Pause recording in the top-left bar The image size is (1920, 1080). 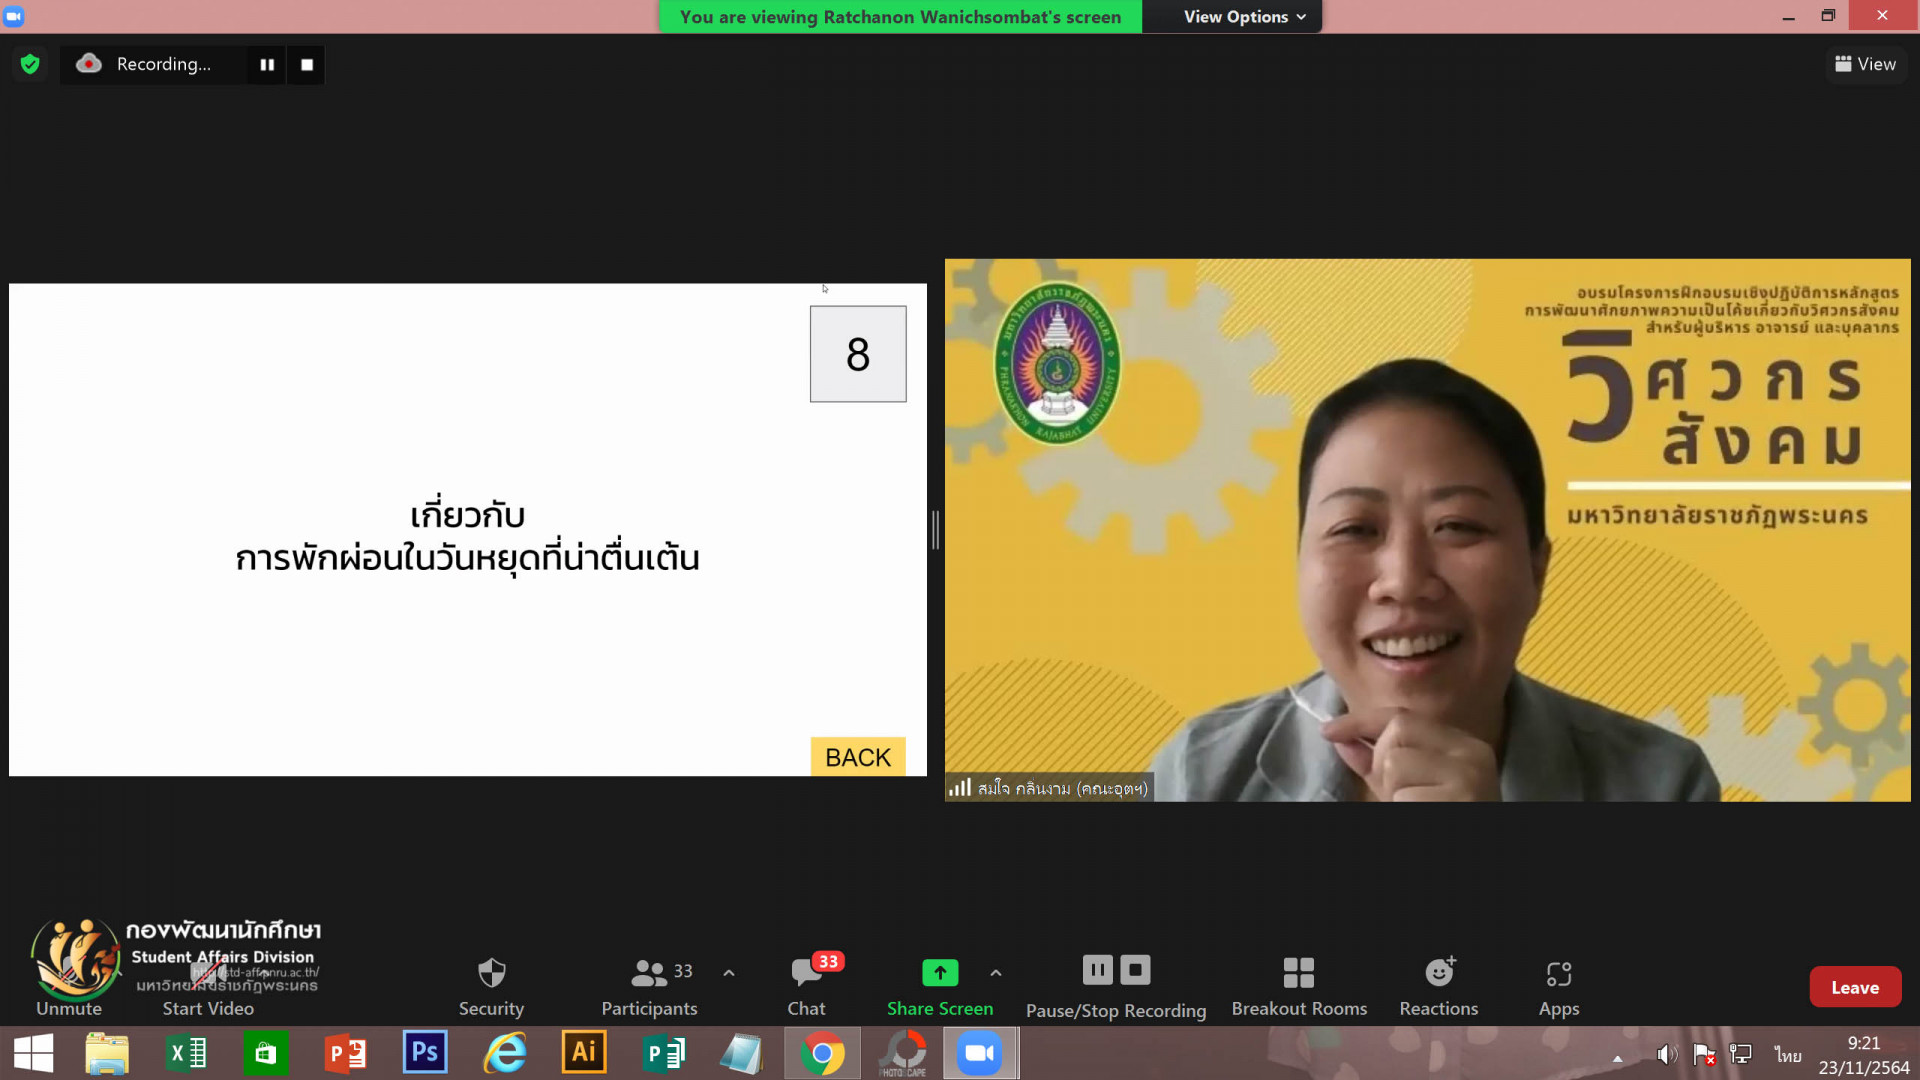pos(267,64)
